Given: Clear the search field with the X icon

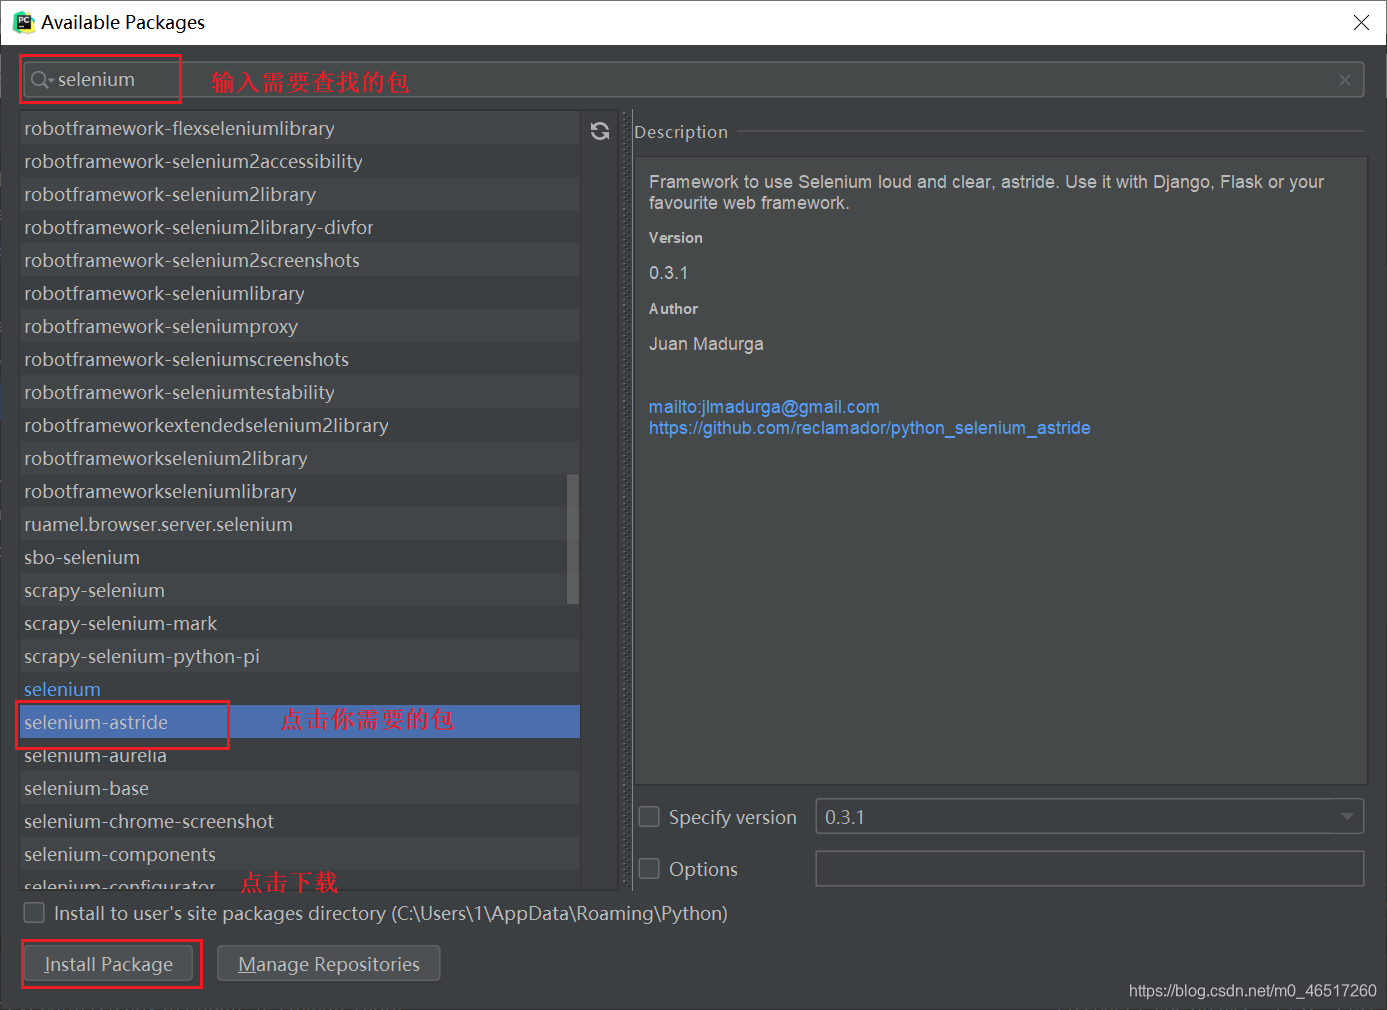Looking at the screenshot, I should (x=1345, y=80).
